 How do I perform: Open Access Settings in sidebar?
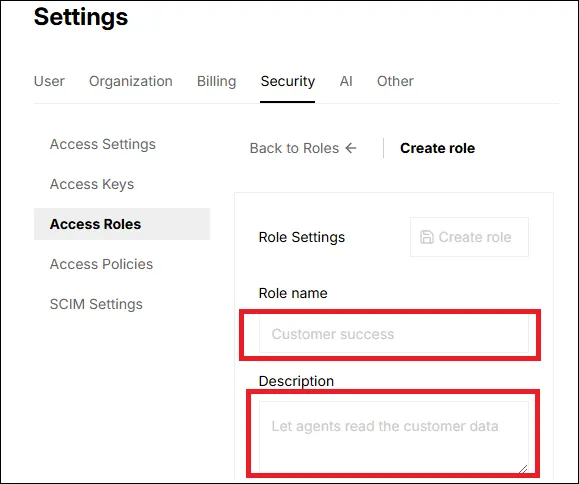103,144
